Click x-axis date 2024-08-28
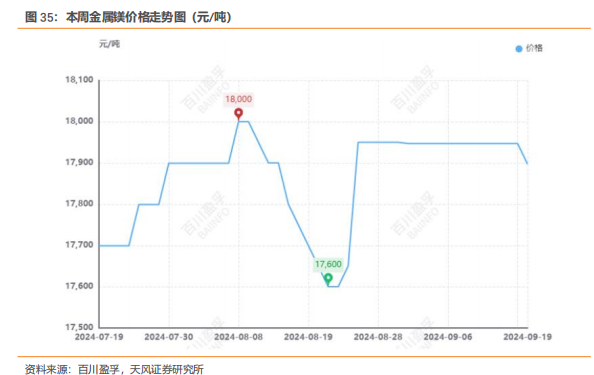Screen dimensions: 594x375 pyautogui.click(x=378, y=337)
